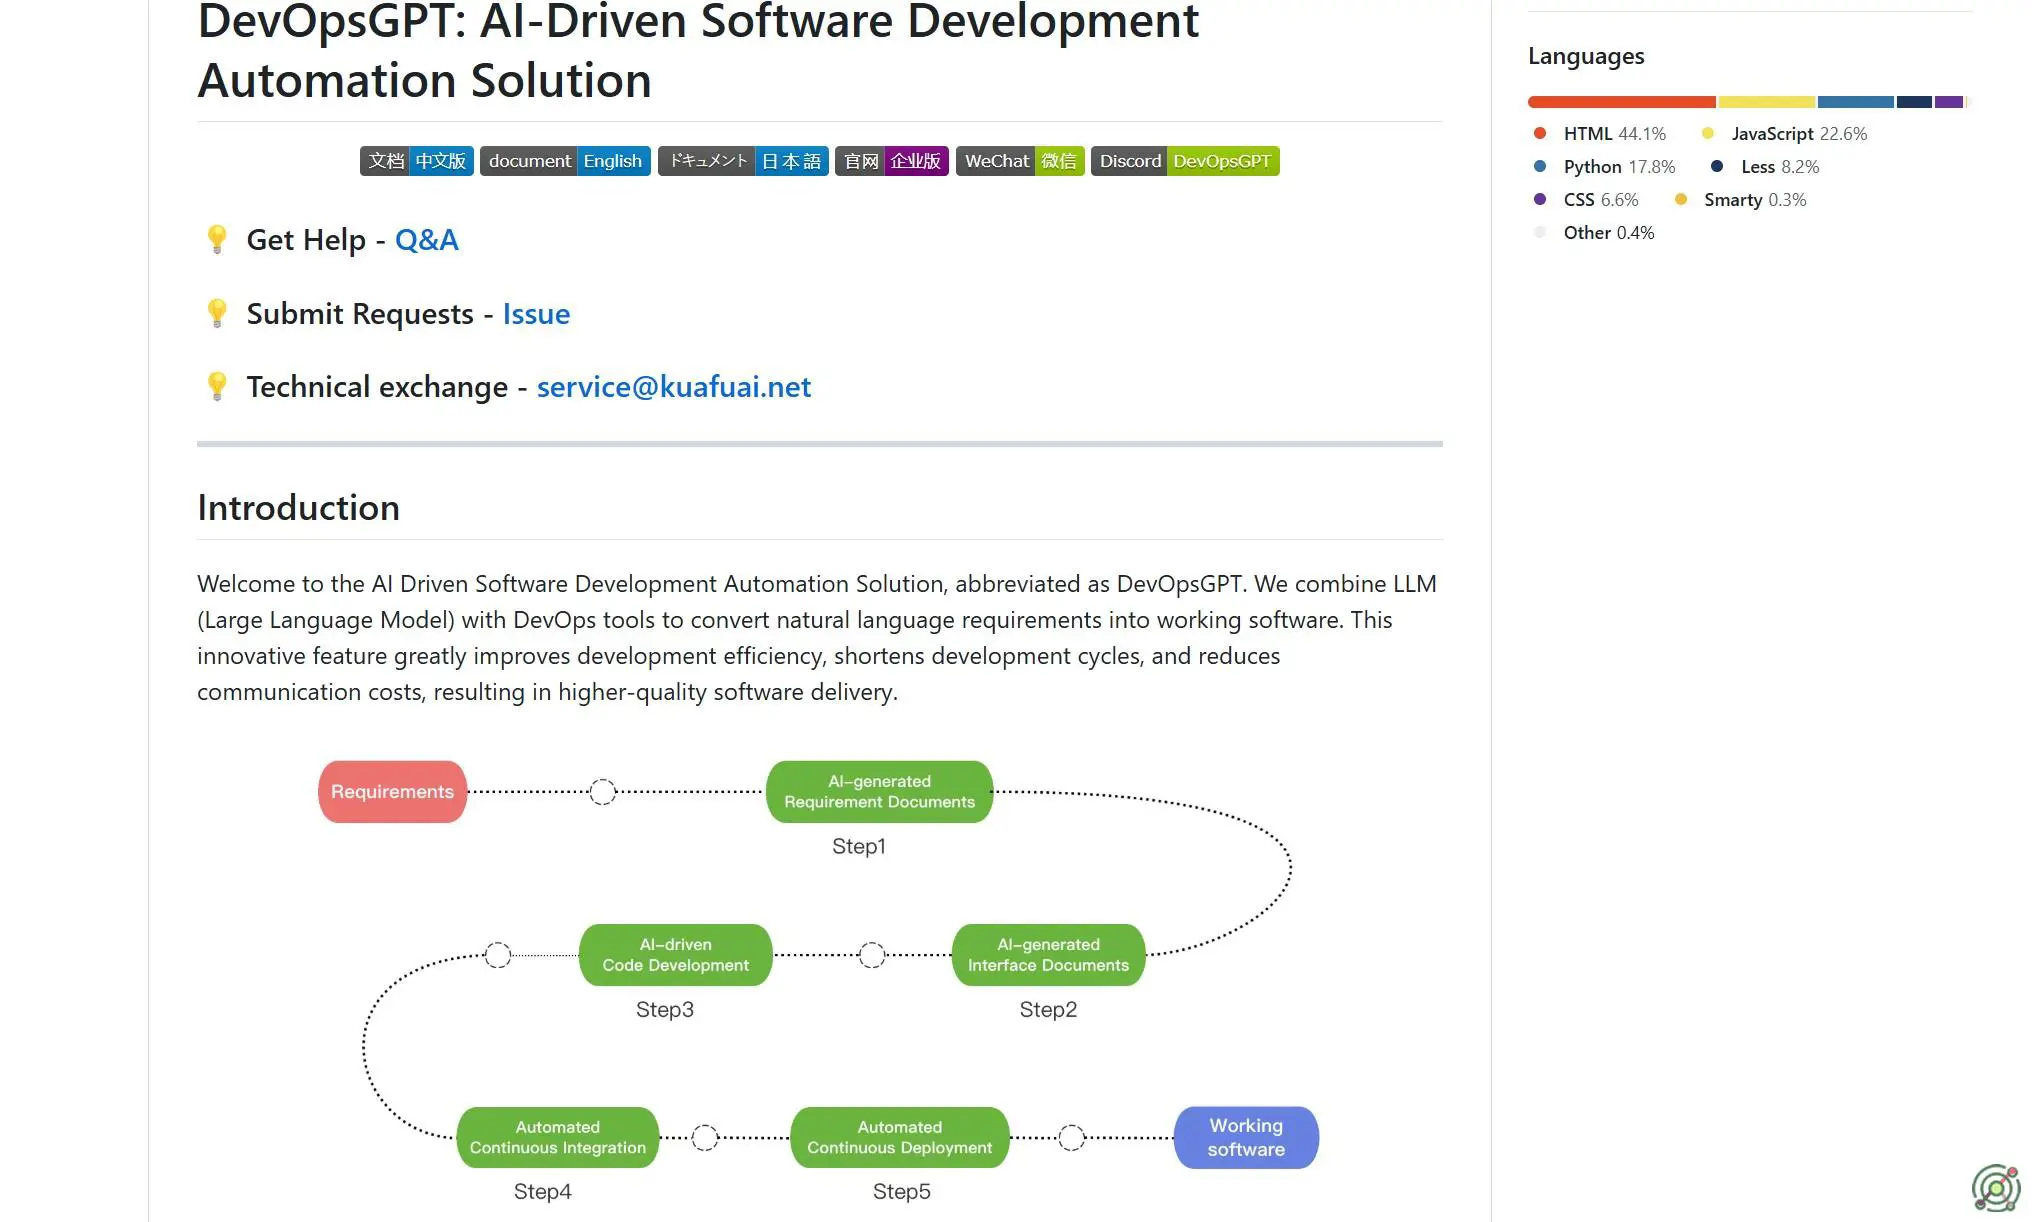Click the red Requirements box in the diagram
The width and height of the screenshot is (2032, 1222).
coord(392,792)
